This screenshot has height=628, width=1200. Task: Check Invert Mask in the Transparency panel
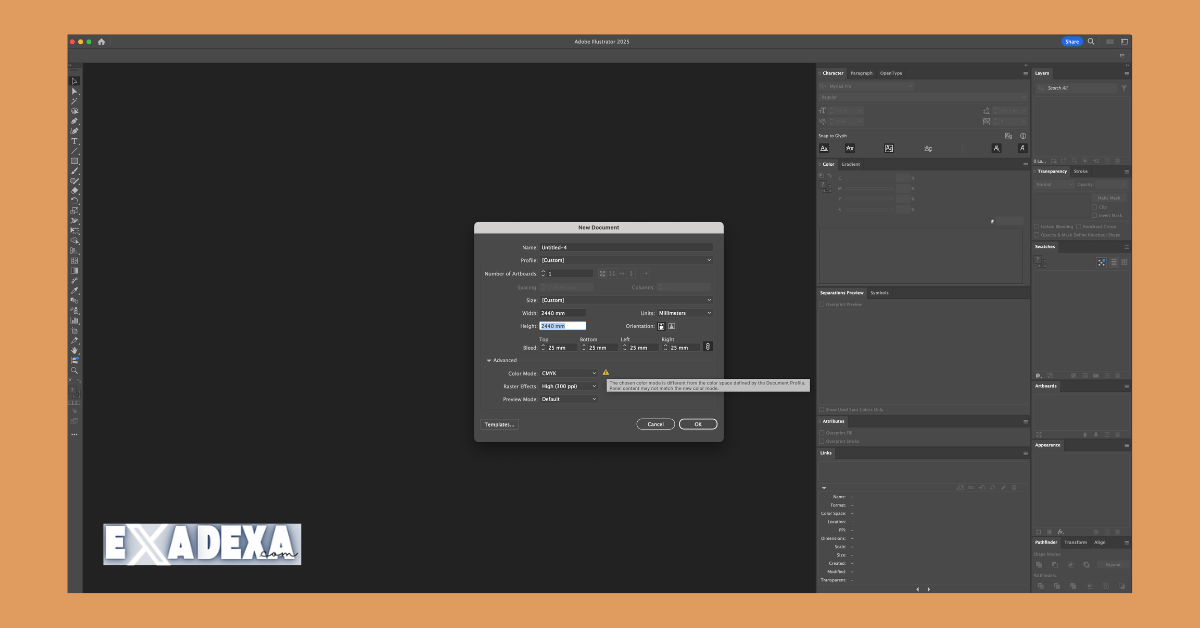[x=1094, y=215]
